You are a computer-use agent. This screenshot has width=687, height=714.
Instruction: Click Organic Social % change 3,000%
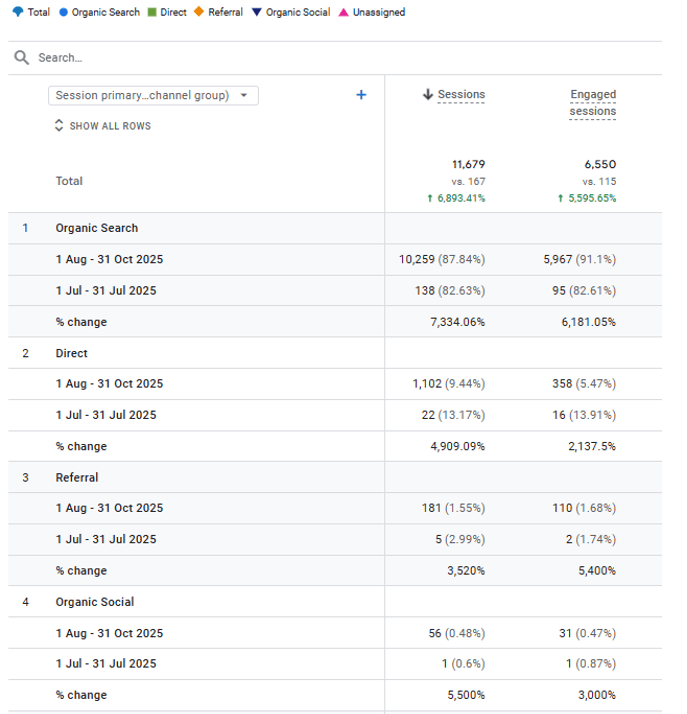[597, 695]
